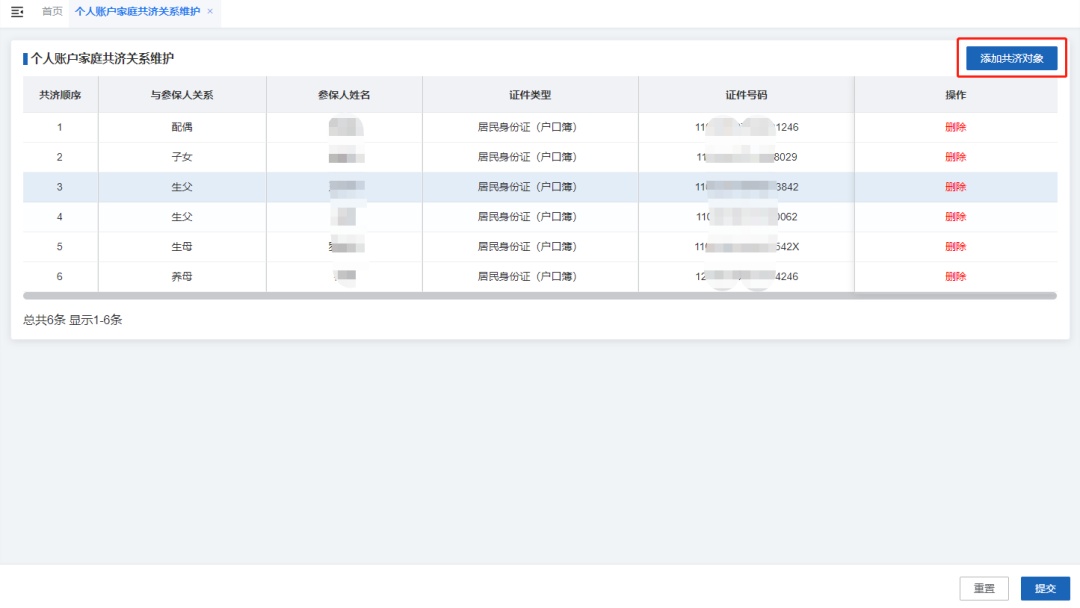Delete the 养母 row entry
The height and width of the screenshot is (608, 1080).
click(955, 277)
